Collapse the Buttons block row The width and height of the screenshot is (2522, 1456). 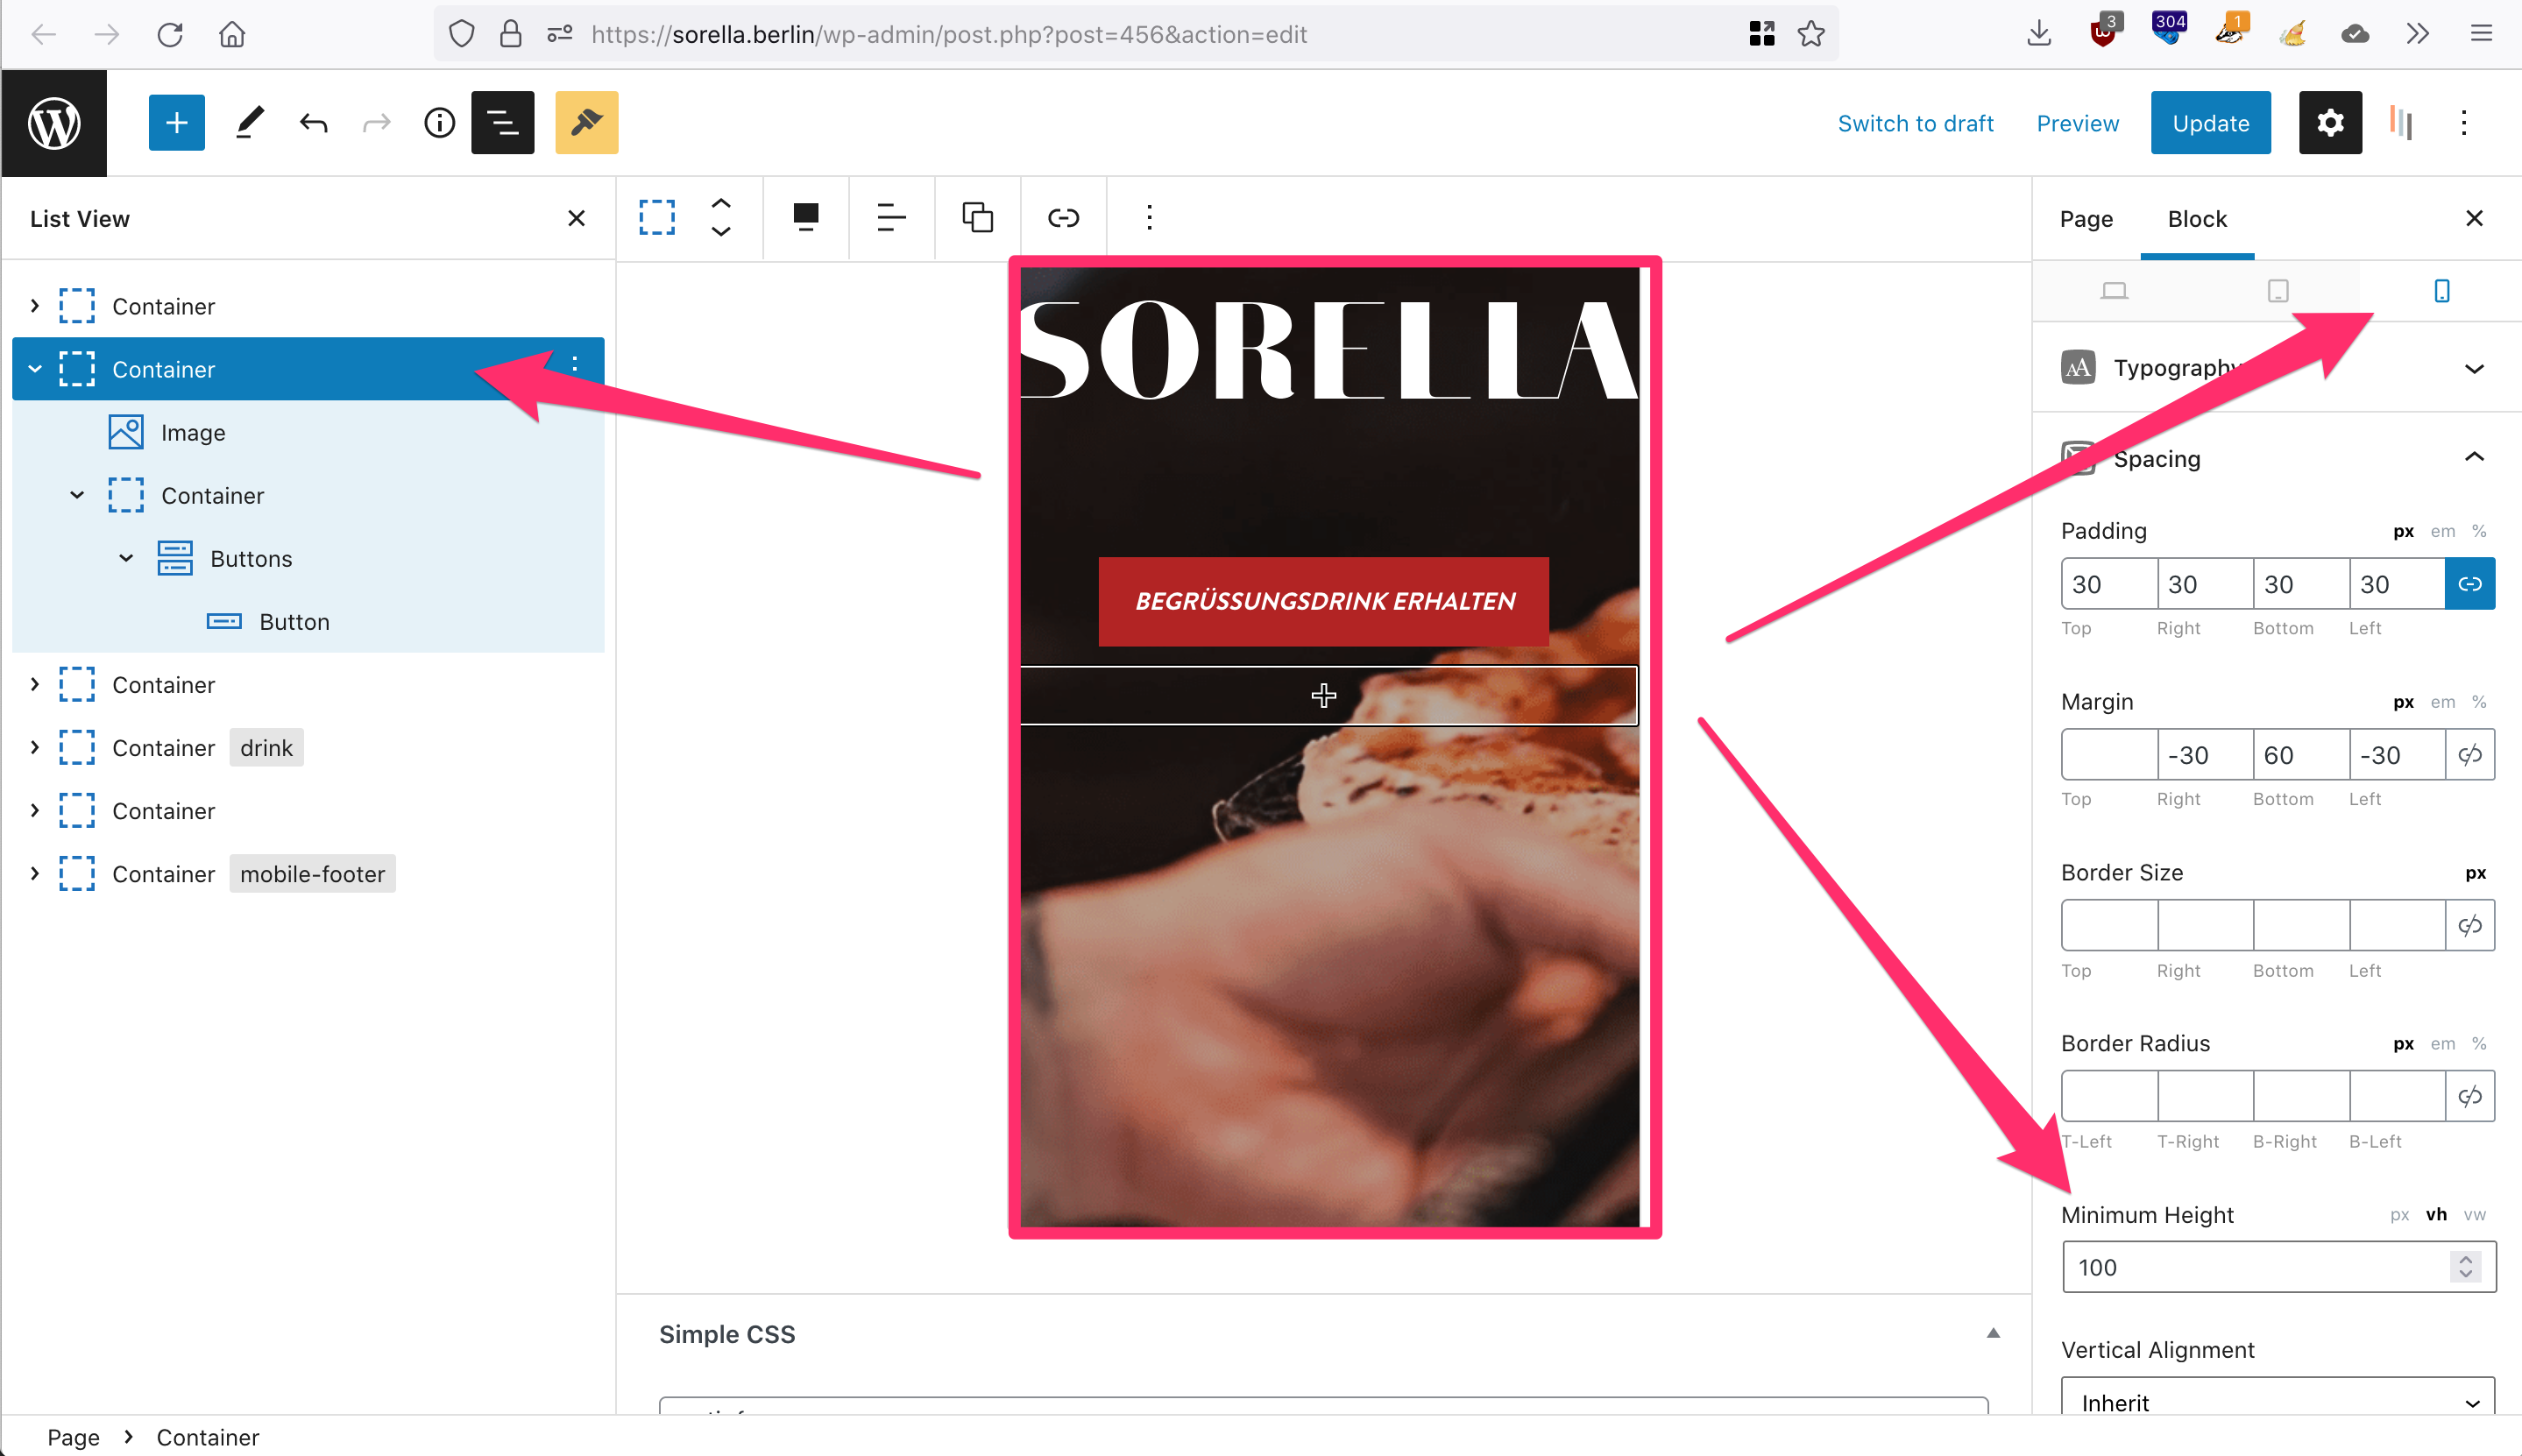click(126, 559)
